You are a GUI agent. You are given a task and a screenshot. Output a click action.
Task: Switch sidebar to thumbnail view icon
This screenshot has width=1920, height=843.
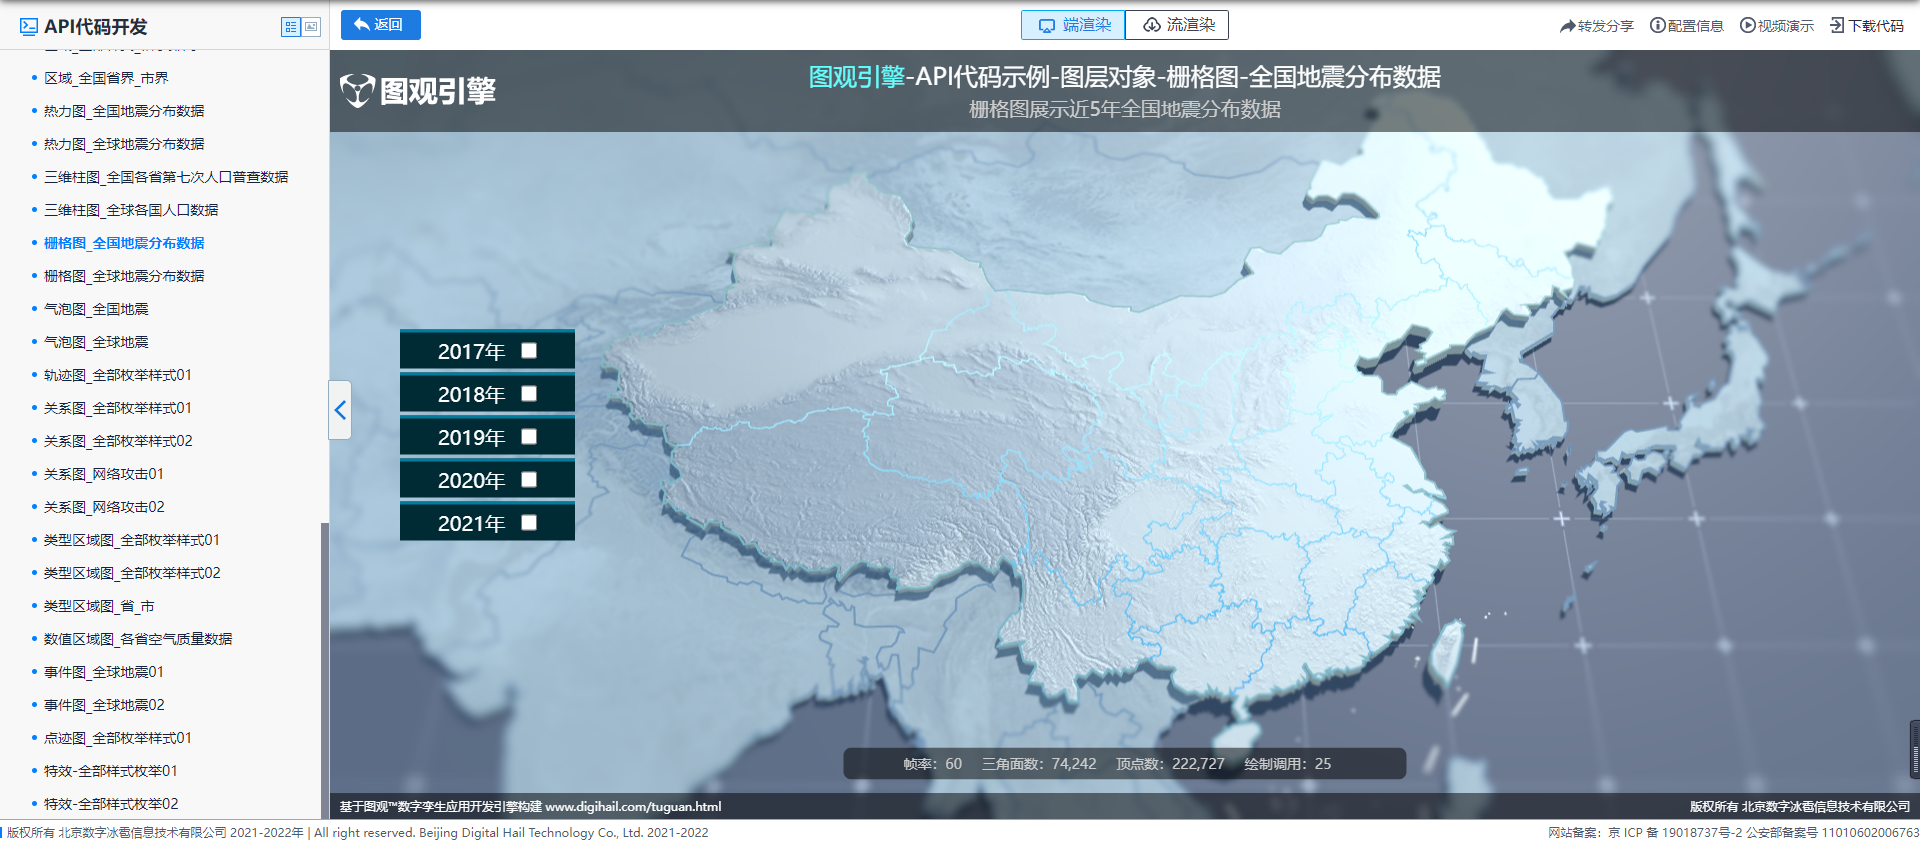click(x=311, y=27)
